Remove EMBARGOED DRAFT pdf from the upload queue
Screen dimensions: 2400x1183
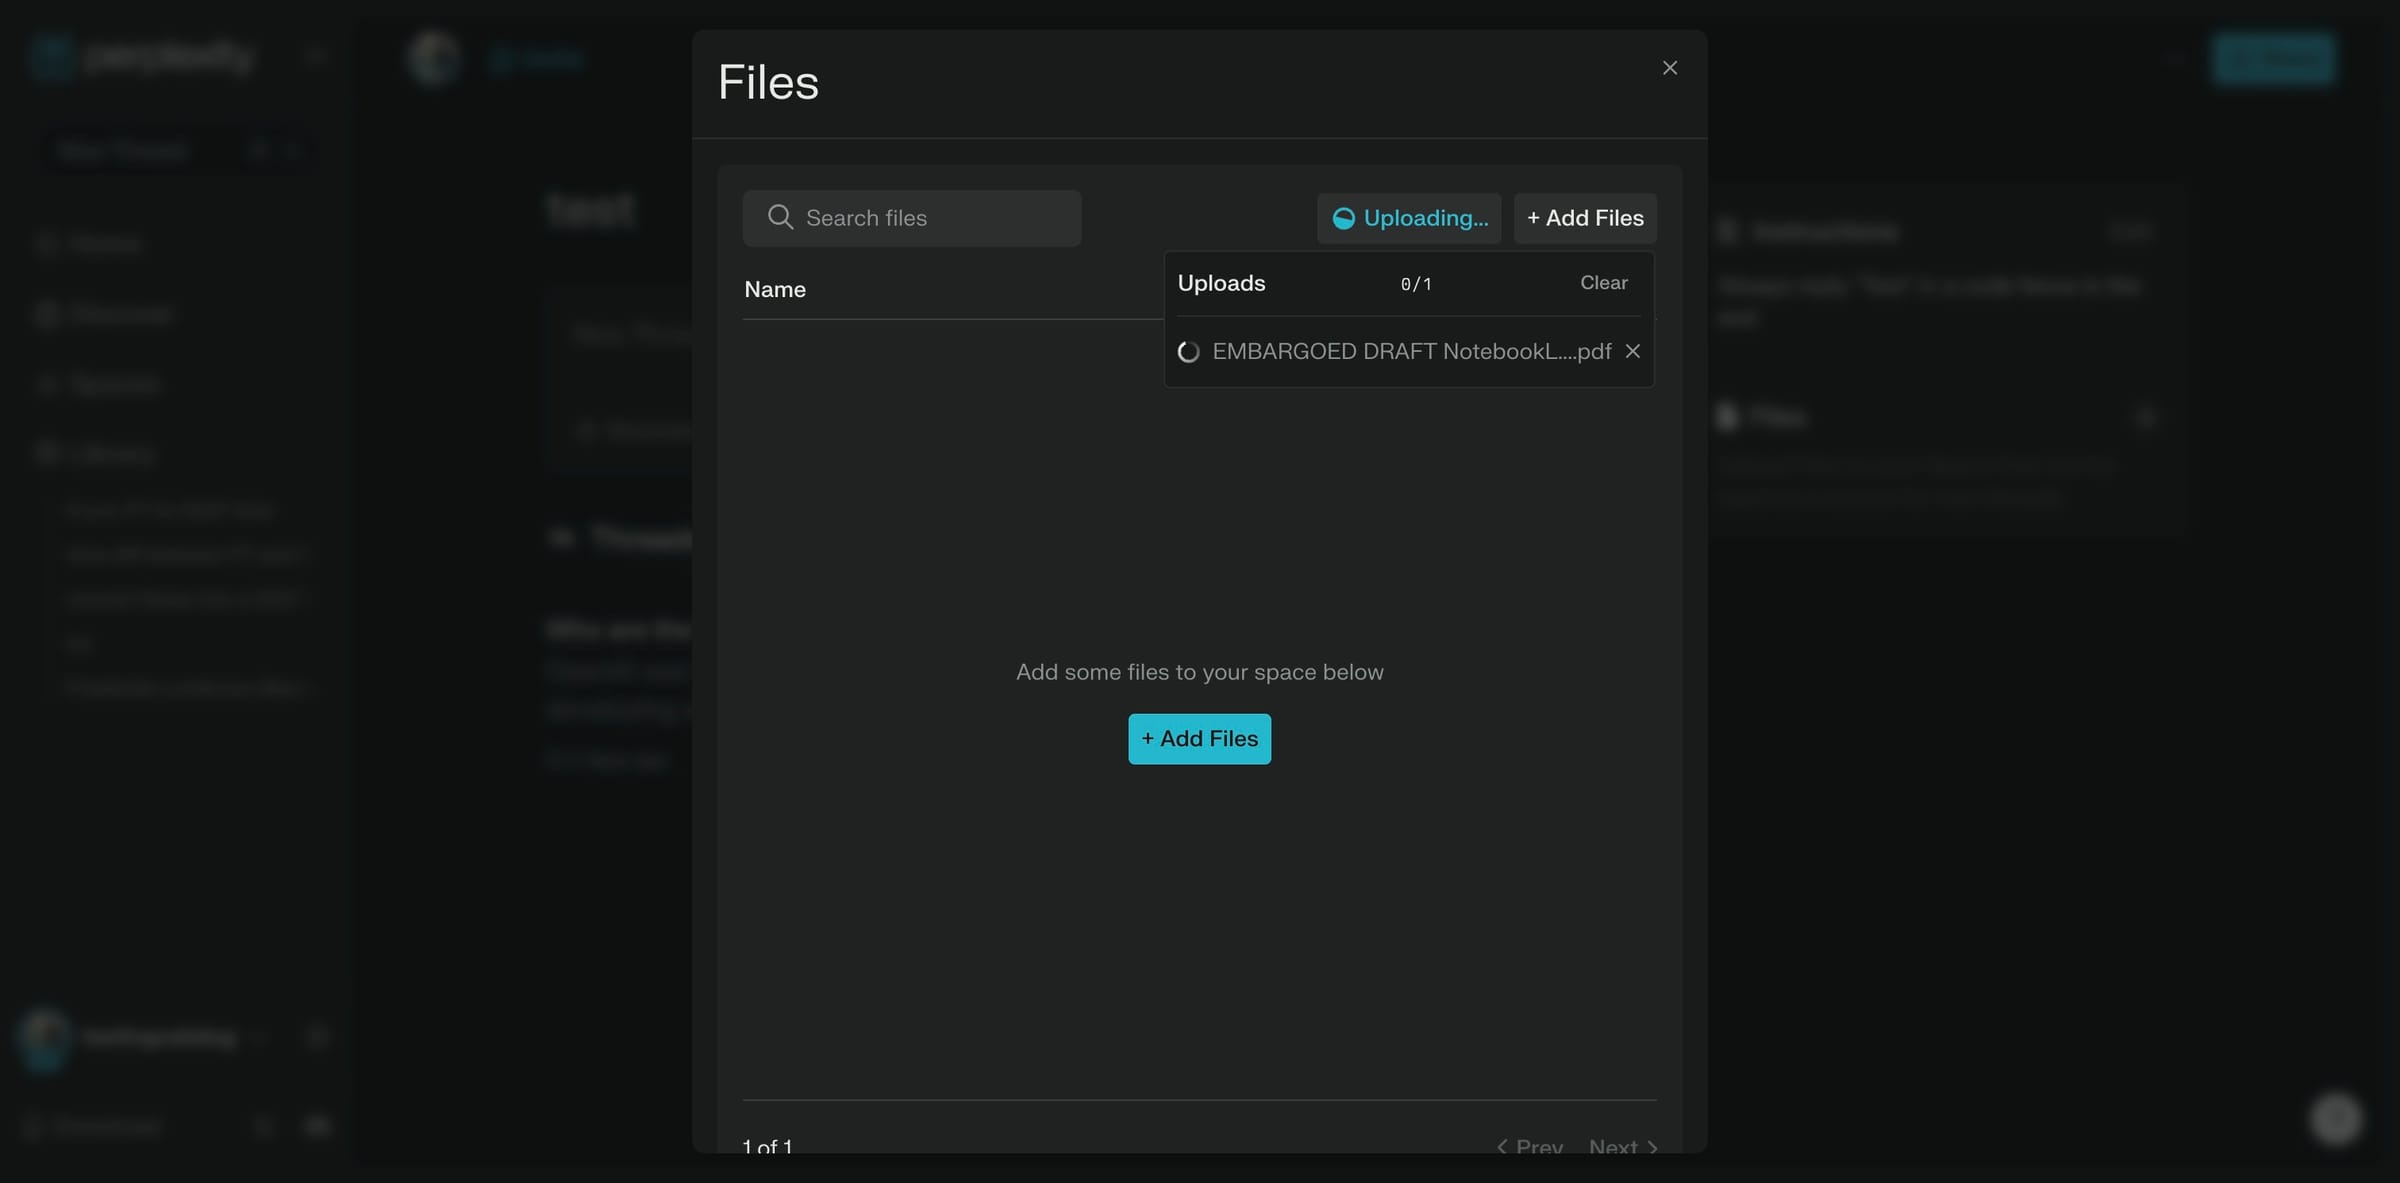point(1633,351)
